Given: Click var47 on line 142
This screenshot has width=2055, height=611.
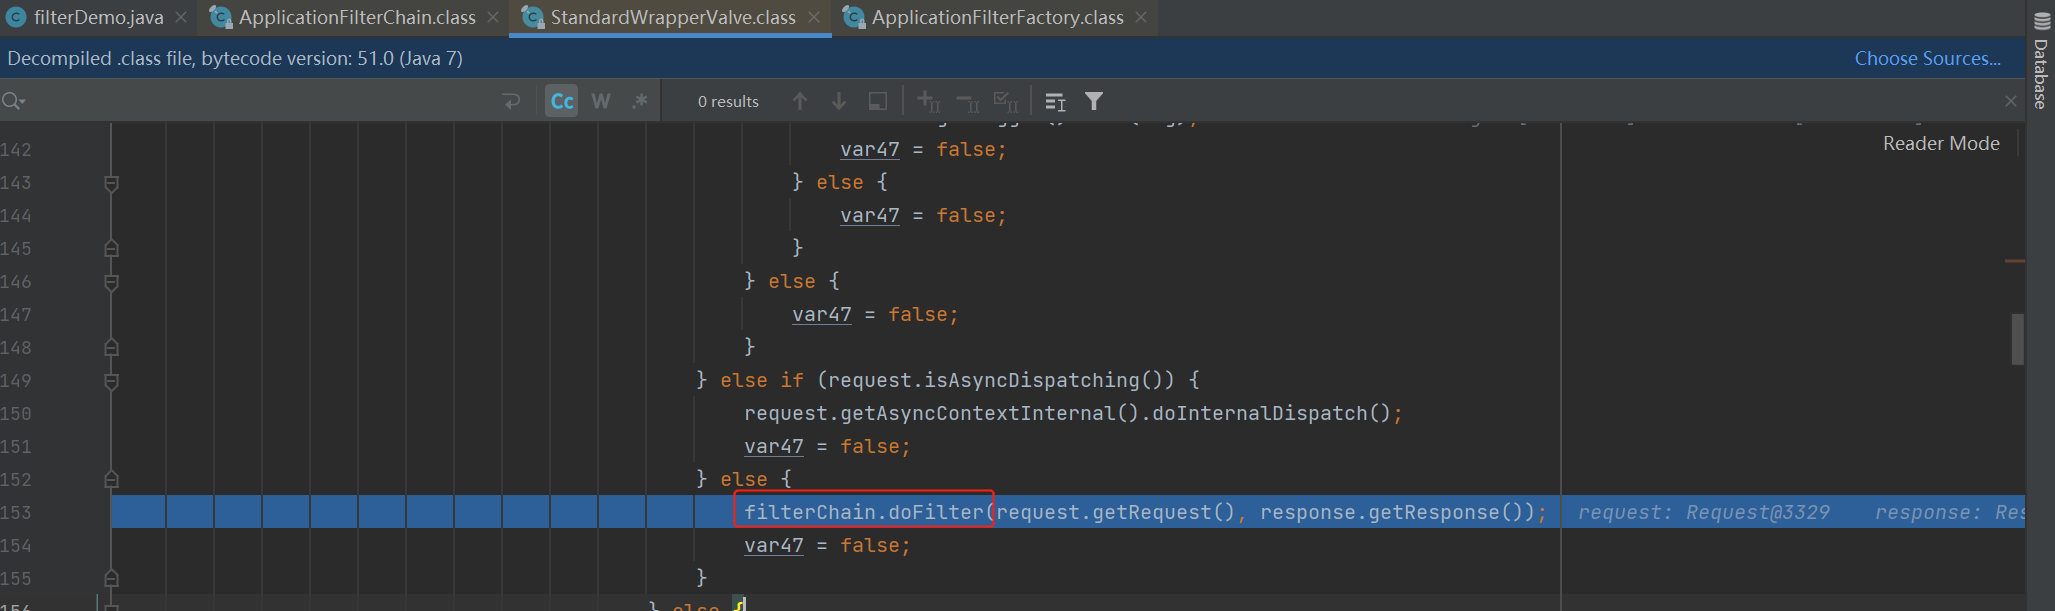Looking at the screenshot, I should (x=870, y=149).
